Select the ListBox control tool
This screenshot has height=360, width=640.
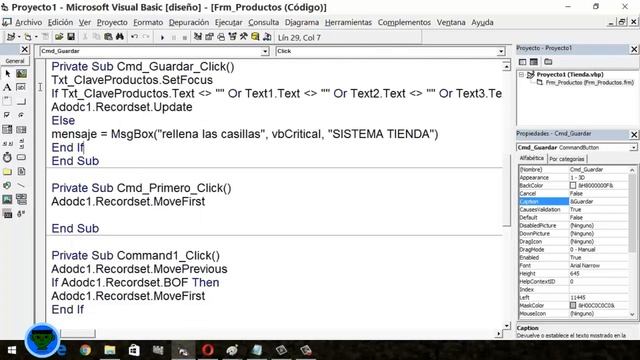click(21, 129)
